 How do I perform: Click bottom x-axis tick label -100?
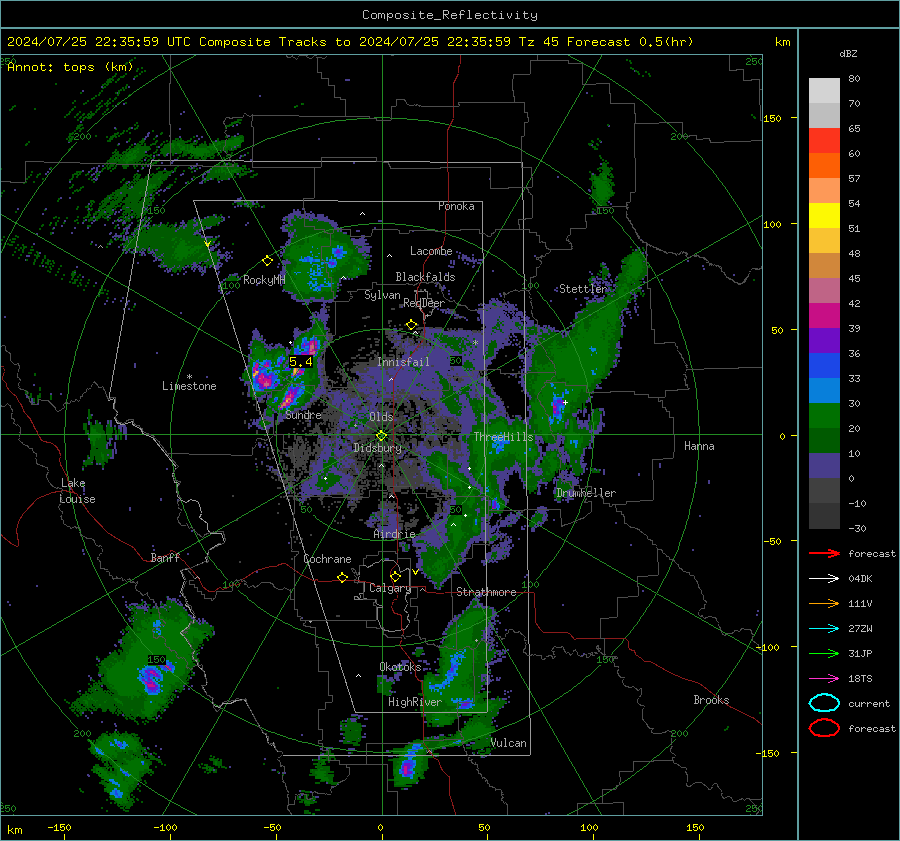(165, 828)
